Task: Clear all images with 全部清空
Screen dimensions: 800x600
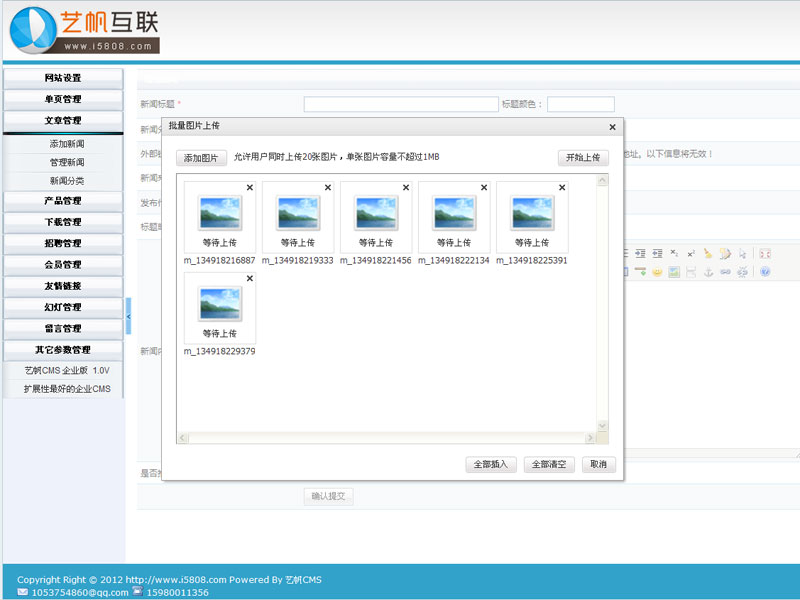Action: [x=549, y=465]
